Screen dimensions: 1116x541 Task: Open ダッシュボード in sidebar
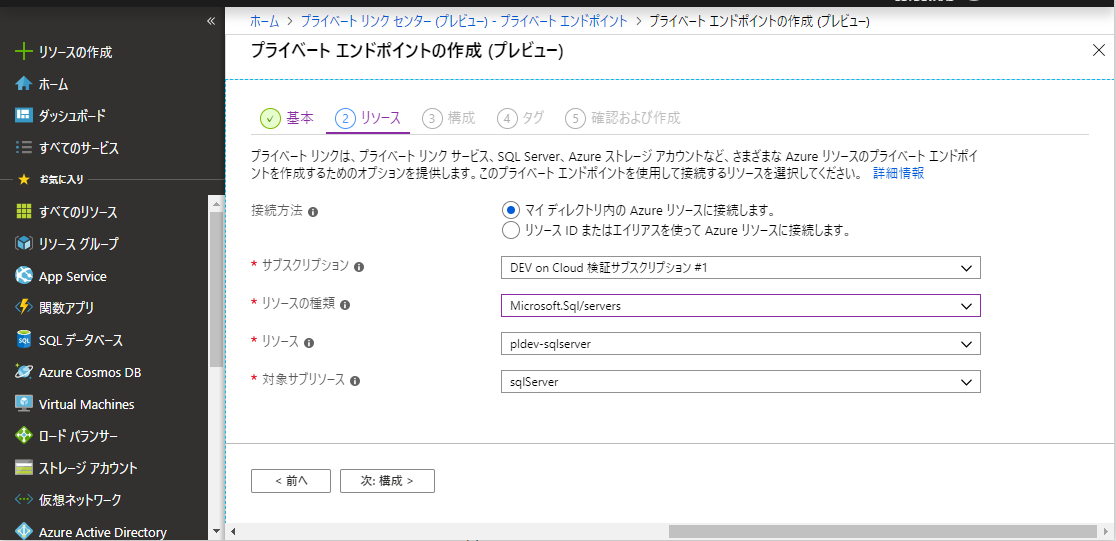pyautogui.click(x=73, y=116)
